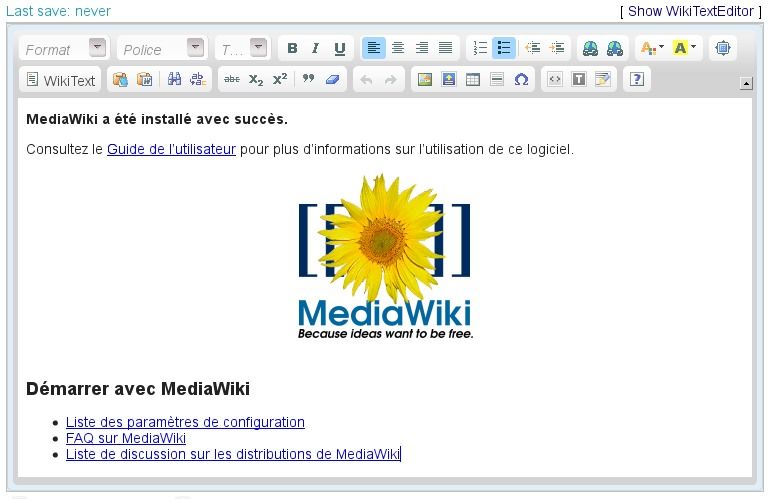Open the Replace text icon
The height and width of the screenshot is (499, 771).
coord(198,80)
